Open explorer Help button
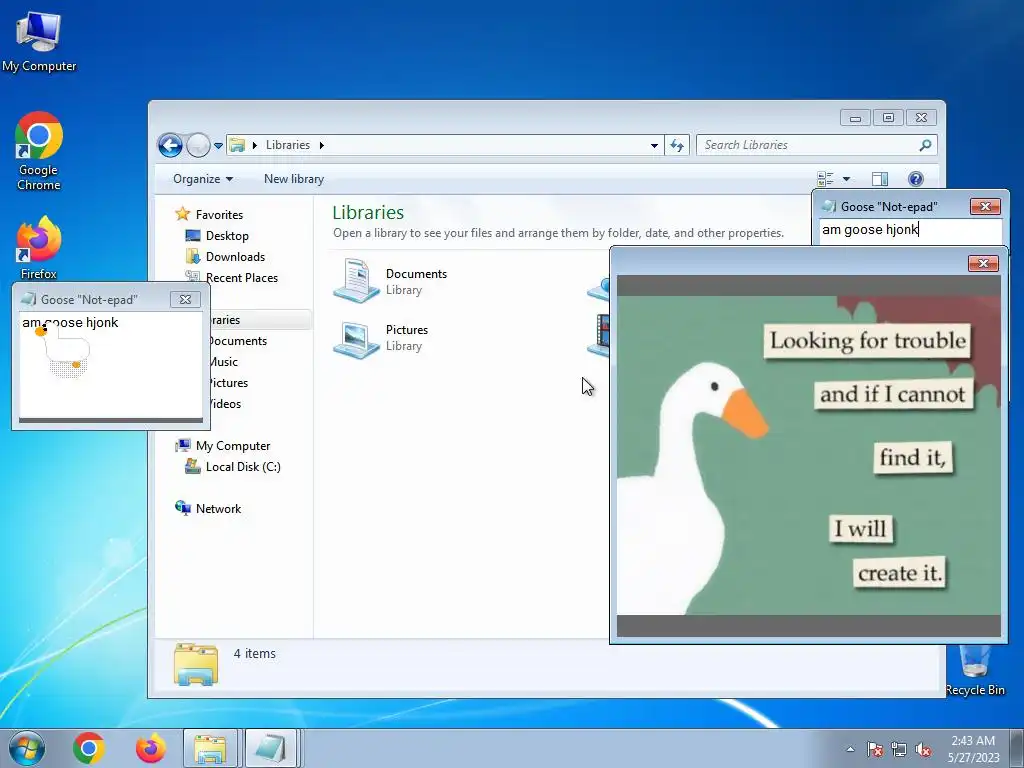 (x=916, y=179)
